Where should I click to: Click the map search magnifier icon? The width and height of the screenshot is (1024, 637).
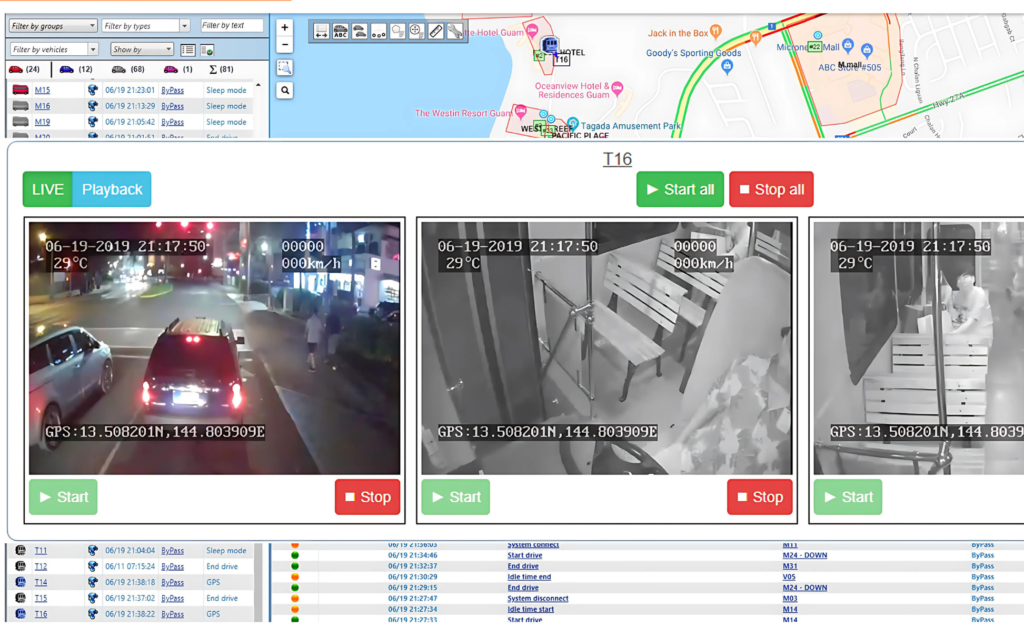coord(285,90)
